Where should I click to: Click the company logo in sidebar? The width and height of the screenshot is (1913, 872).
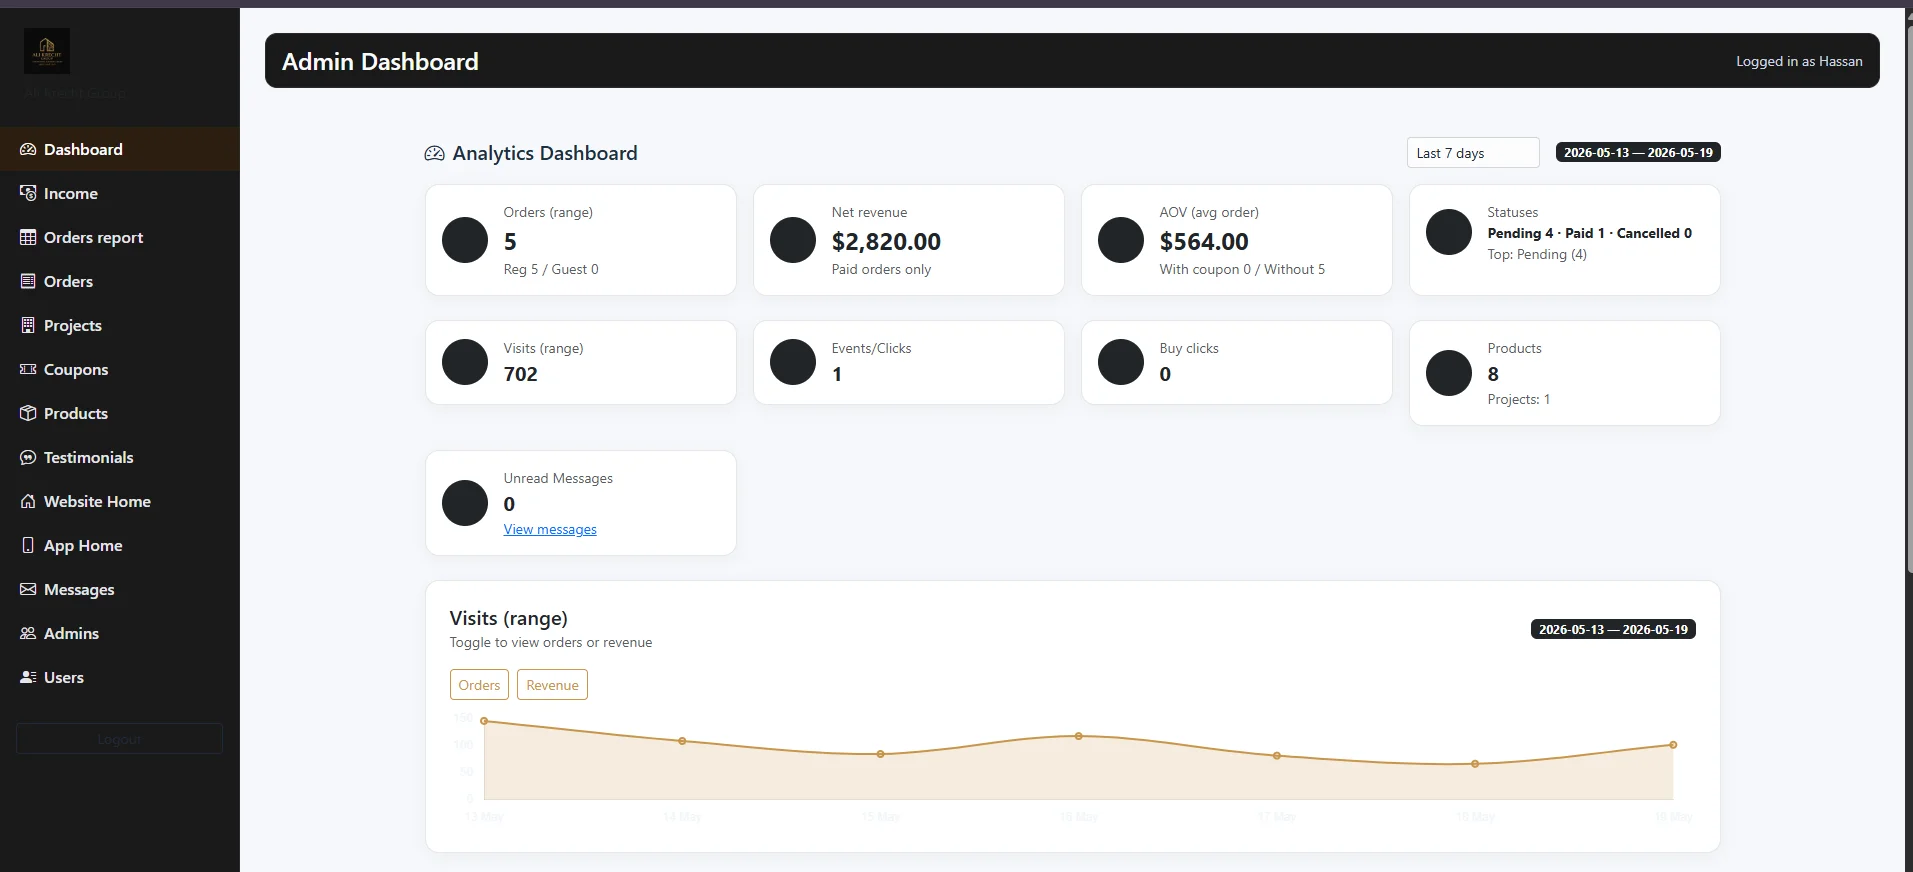click(47, 51)
